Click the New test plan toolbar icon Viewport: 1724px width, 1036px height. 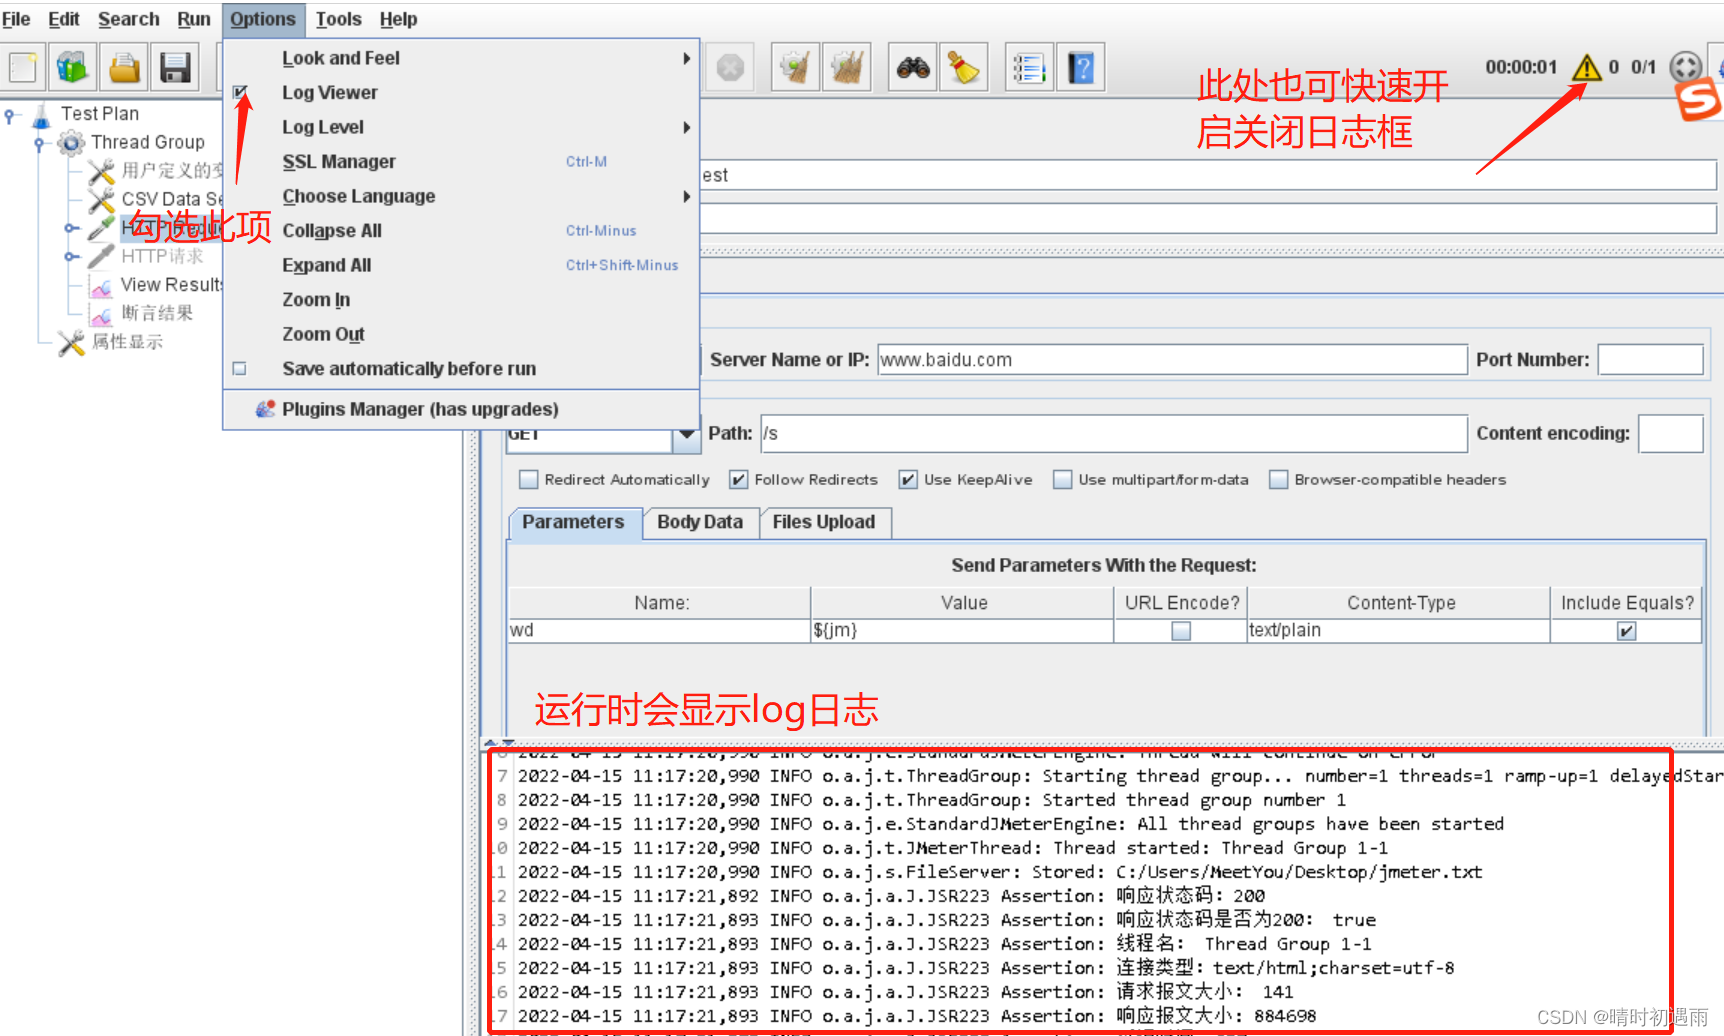click(22, 68)
